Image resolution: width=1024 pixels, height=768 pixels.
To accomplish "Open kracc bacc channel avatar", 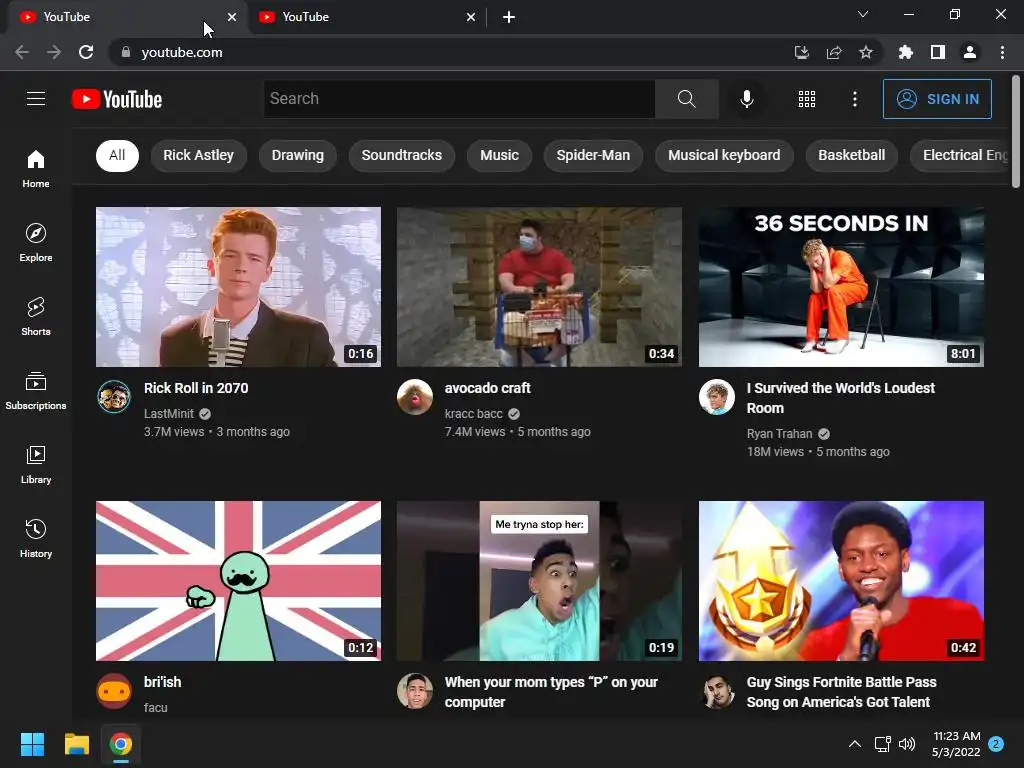I will (x=415, y=396).
